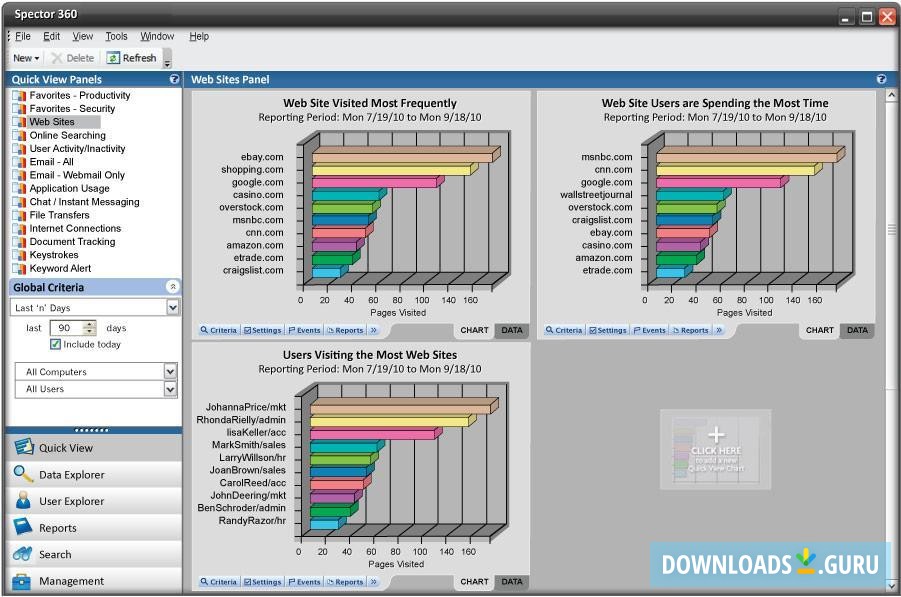Expand more options on Visited Most Frequently chart
The height and width of the screenshot is (597, 901).
click(374, 330)
